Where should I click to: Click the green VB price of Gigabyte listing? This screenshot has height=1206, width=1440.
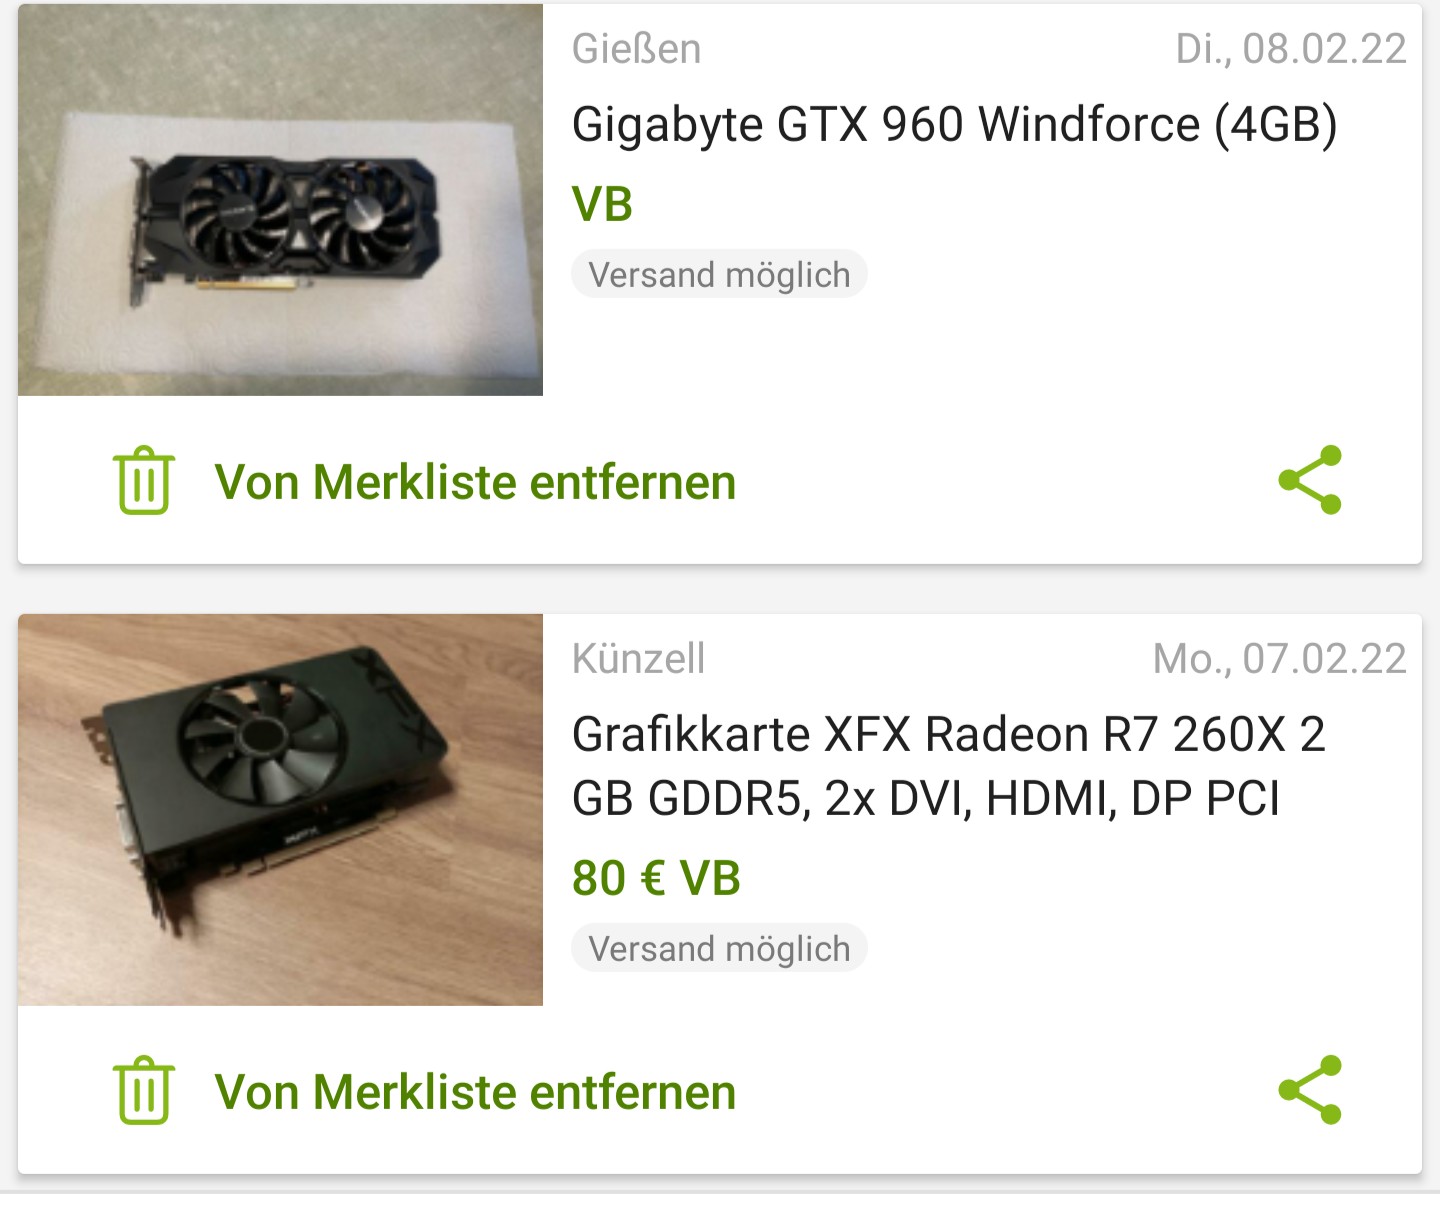tap(602, 204)
